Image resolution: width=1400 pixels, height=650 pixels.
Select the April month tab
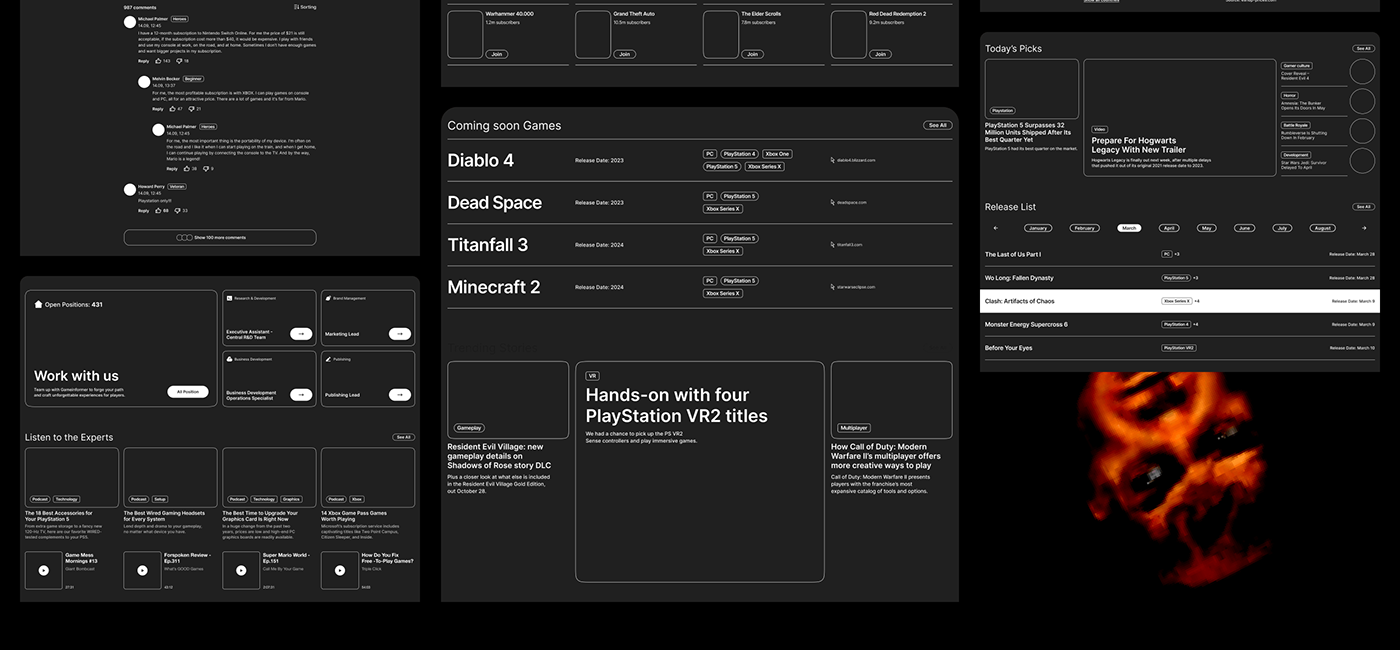coord(1169,228)
